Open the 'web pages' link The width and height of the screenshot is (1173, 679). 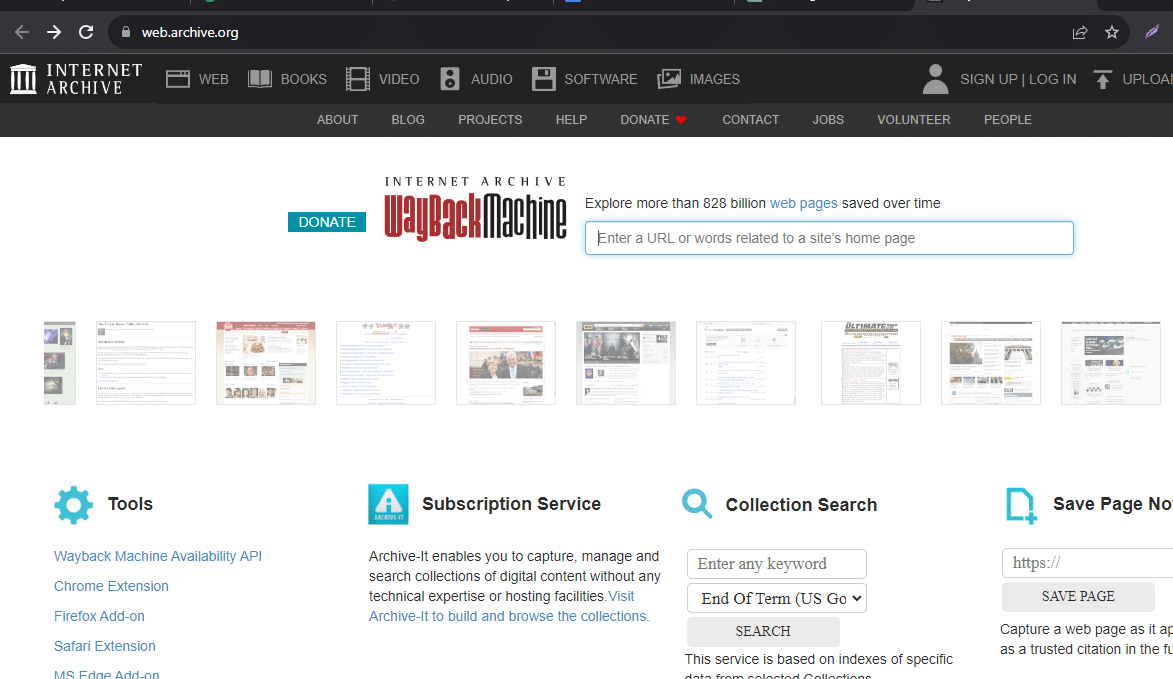803,203
